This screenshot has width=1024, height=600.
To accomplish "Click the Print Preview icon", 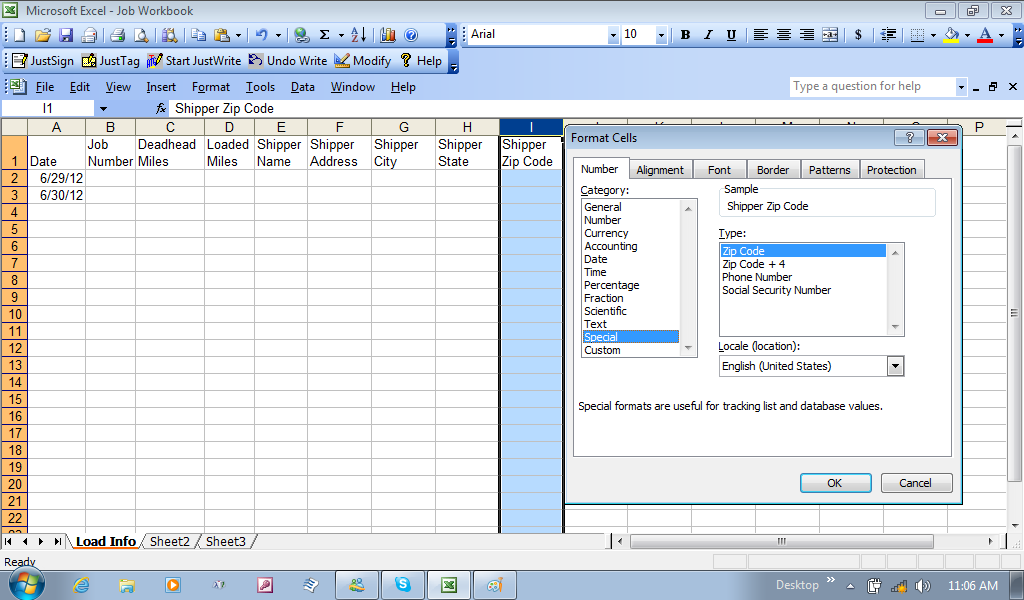I will 141,35.
